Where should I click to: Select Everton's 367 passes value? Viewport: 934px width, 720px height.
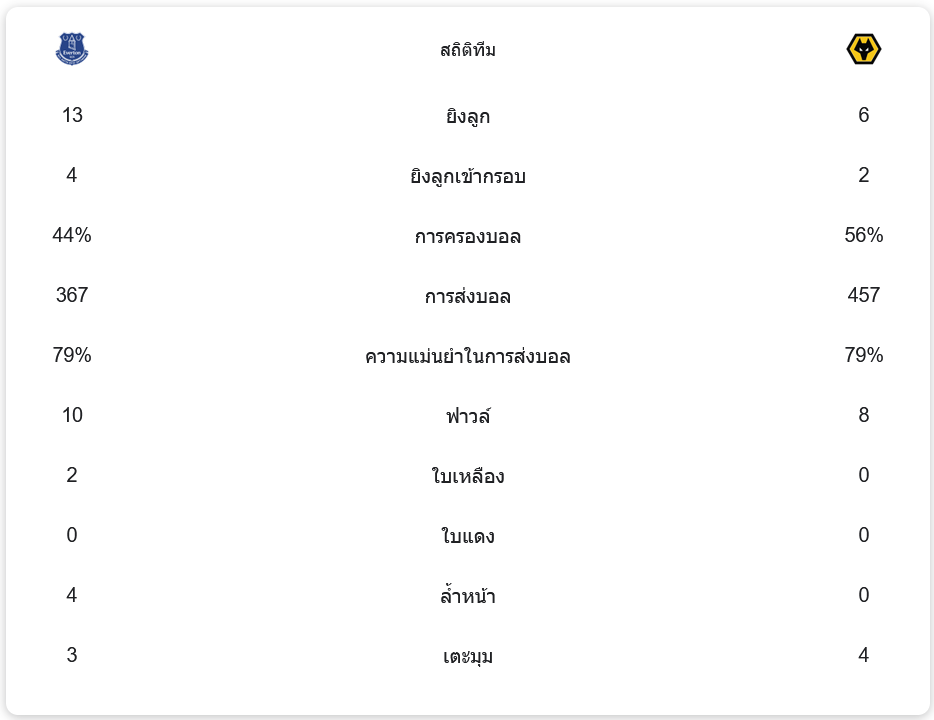click(72, 295)
